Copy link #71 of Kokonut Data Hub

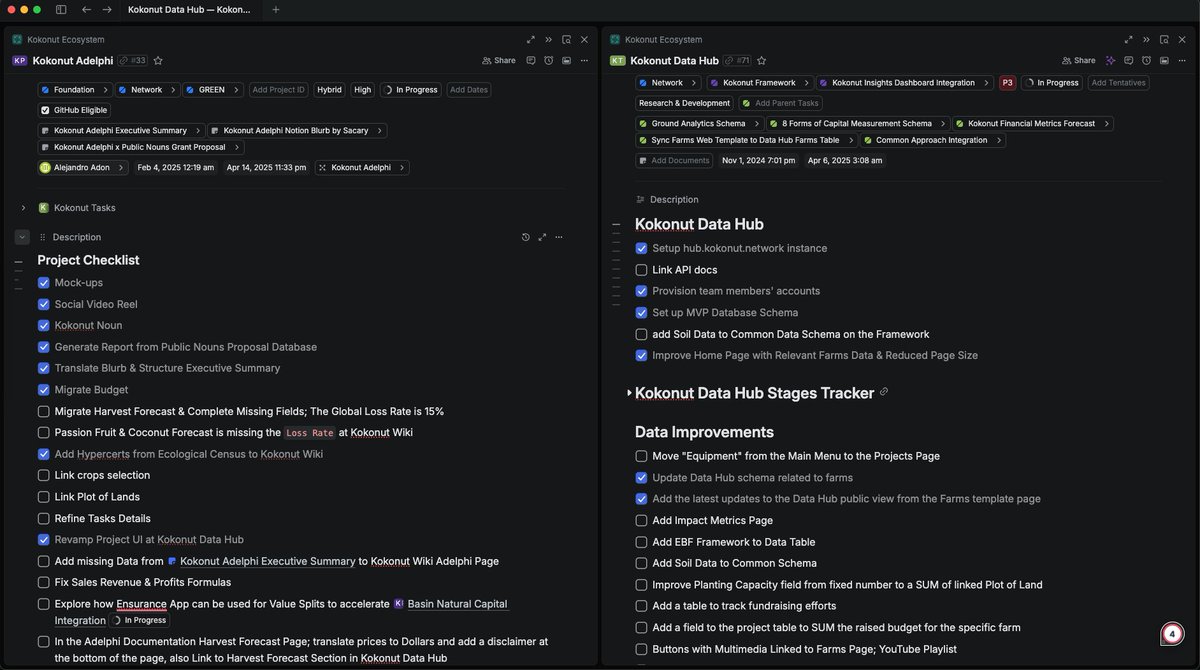pyautogui.click(x=737, y=60)
